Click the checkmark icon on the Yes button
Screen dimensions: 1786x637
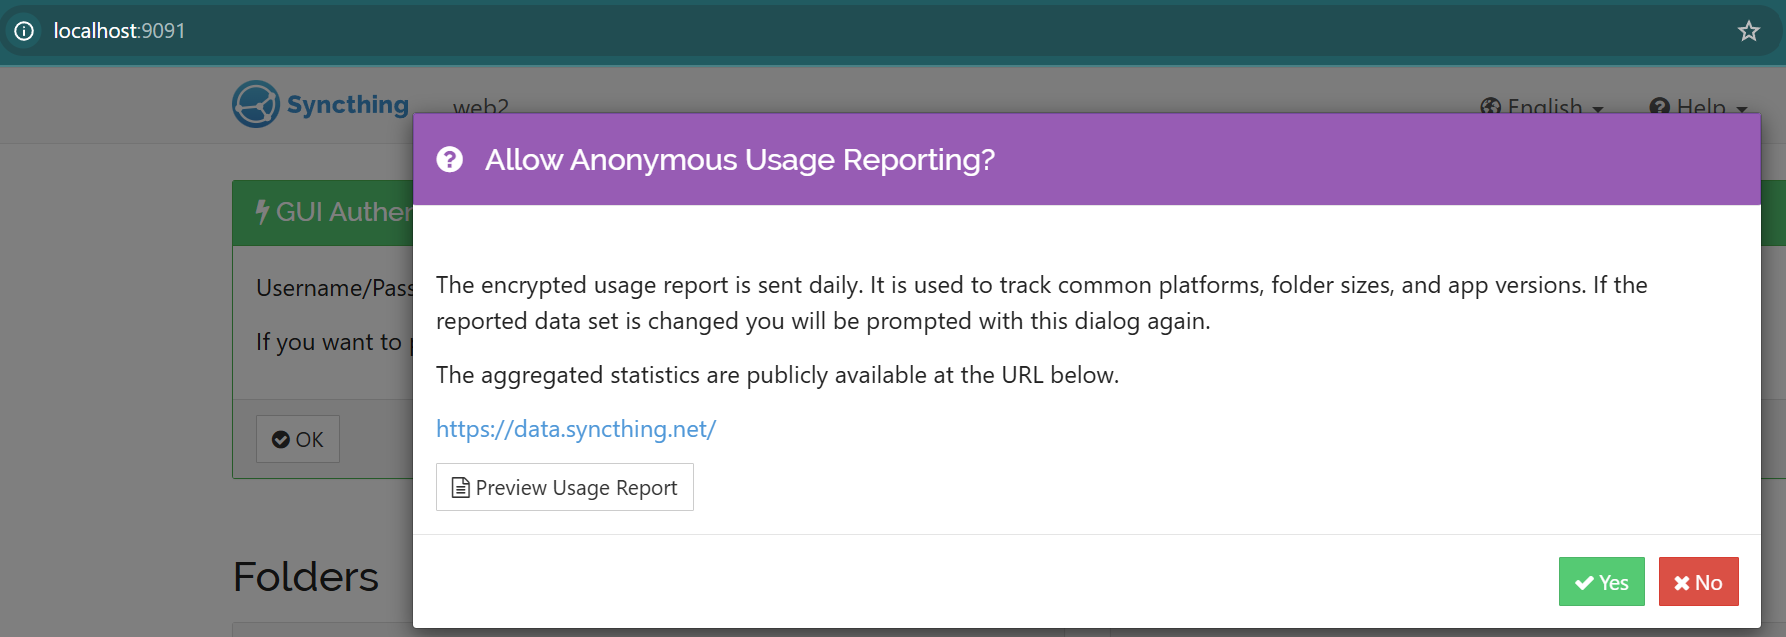click(1584, 583)
